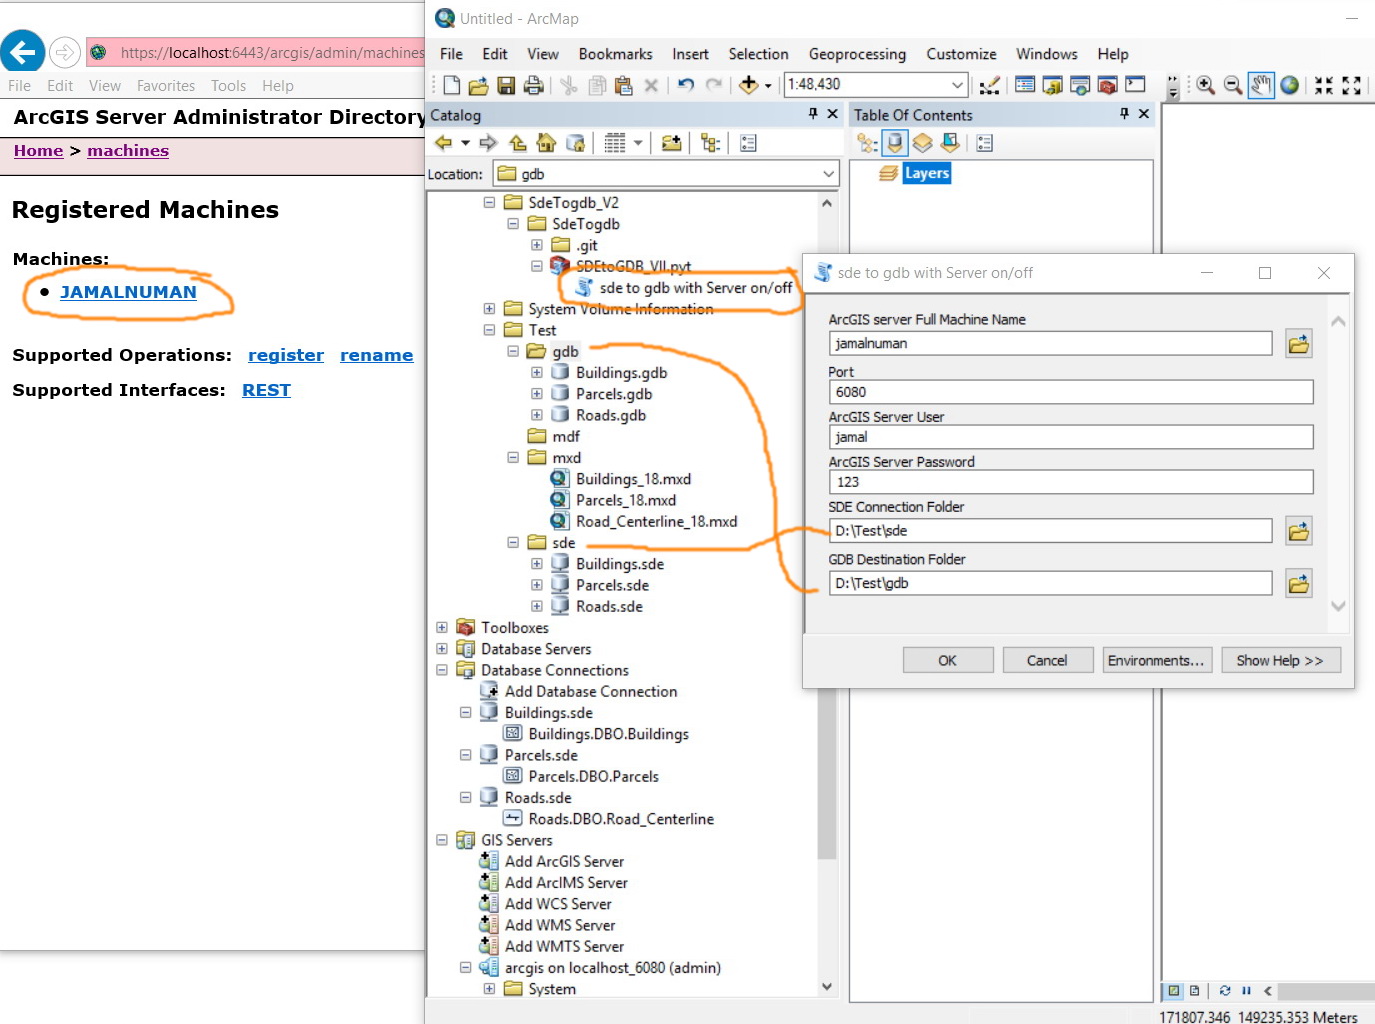Click Connect To Folder icon in Catalog
The image size is (1375, 1024).
(x=672, y=143)
